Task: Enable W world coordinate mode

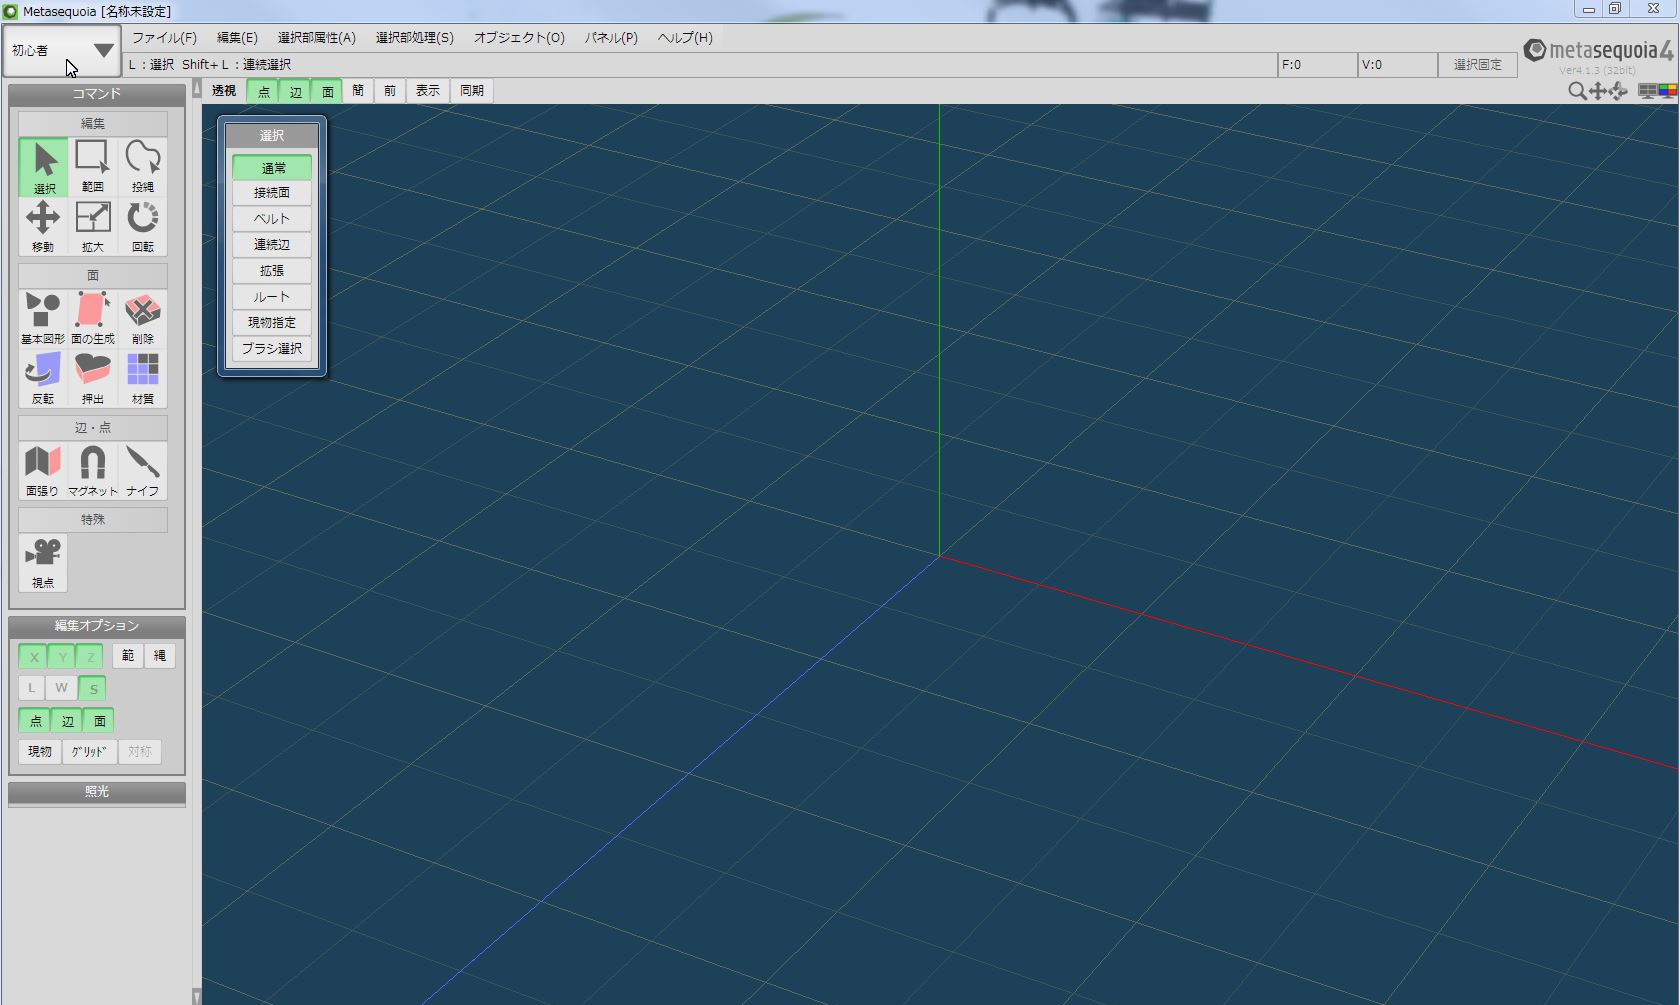Action: coord(62,688)
